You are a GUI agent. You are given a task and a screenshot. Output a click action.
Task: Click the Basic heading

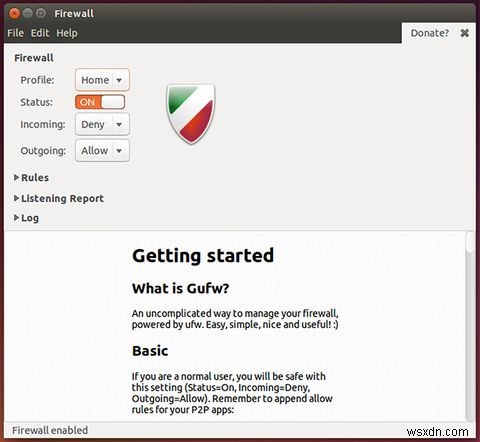click(x=150, y=351)
